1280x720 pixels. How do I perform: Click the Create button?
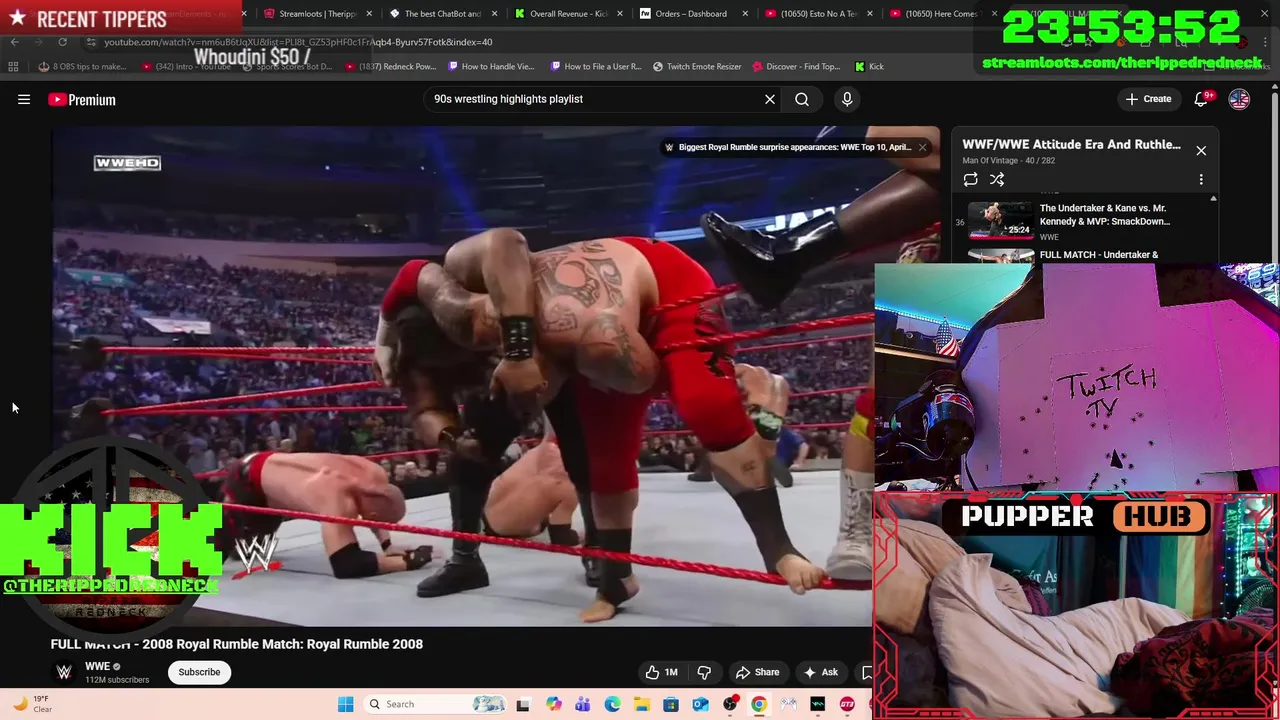[x=1148, y=99]
